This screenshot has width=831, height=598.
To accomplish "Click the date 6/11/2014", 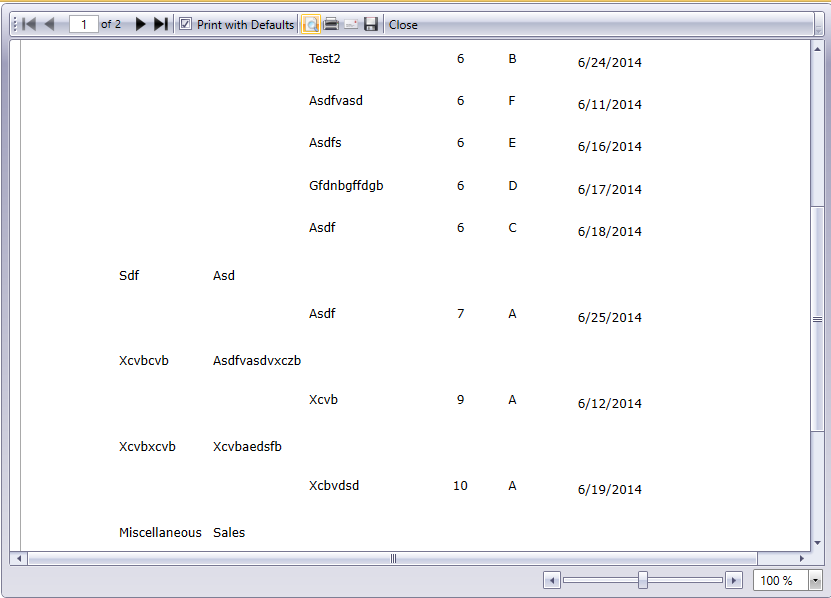I will coord(609,104).
